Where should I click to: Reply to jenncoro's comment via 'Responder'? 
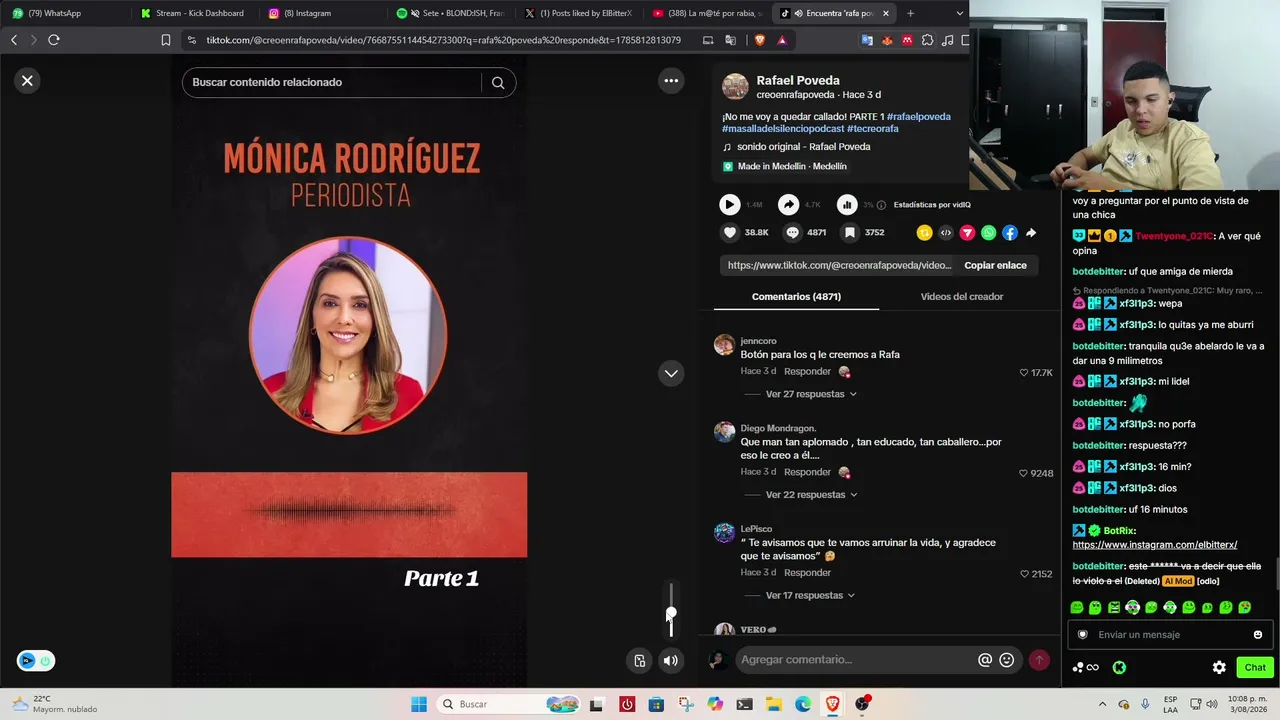807,372
